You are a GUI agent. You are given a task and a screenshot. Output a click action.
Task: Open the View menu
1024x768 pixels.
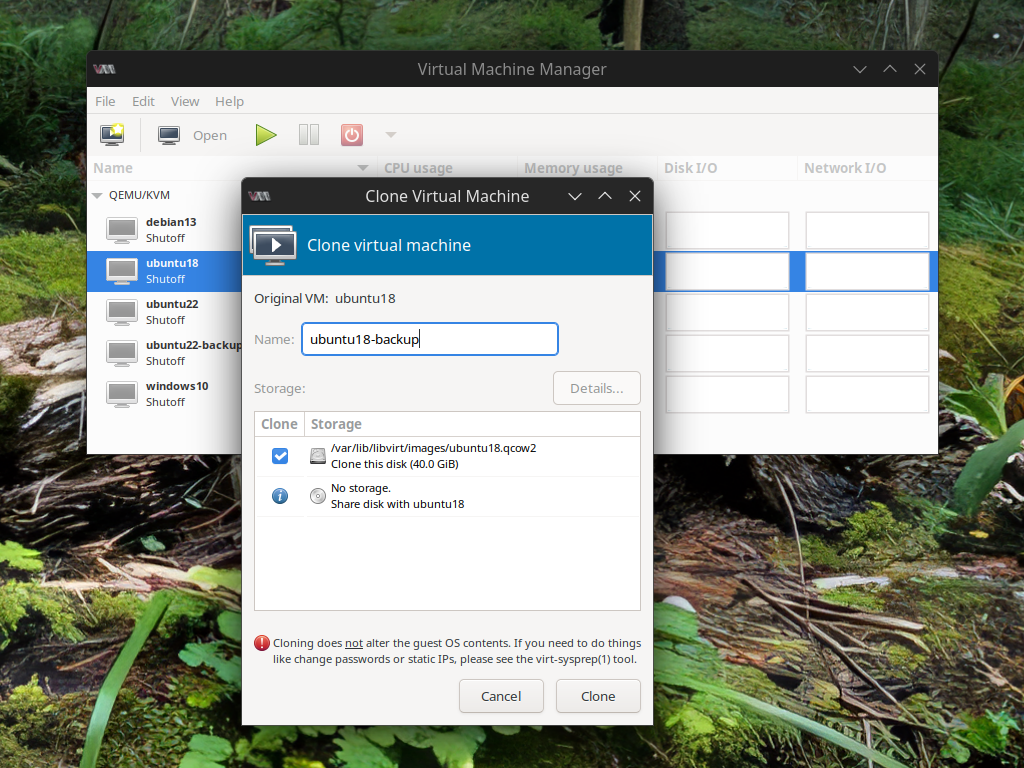click(x=185, y=101)
